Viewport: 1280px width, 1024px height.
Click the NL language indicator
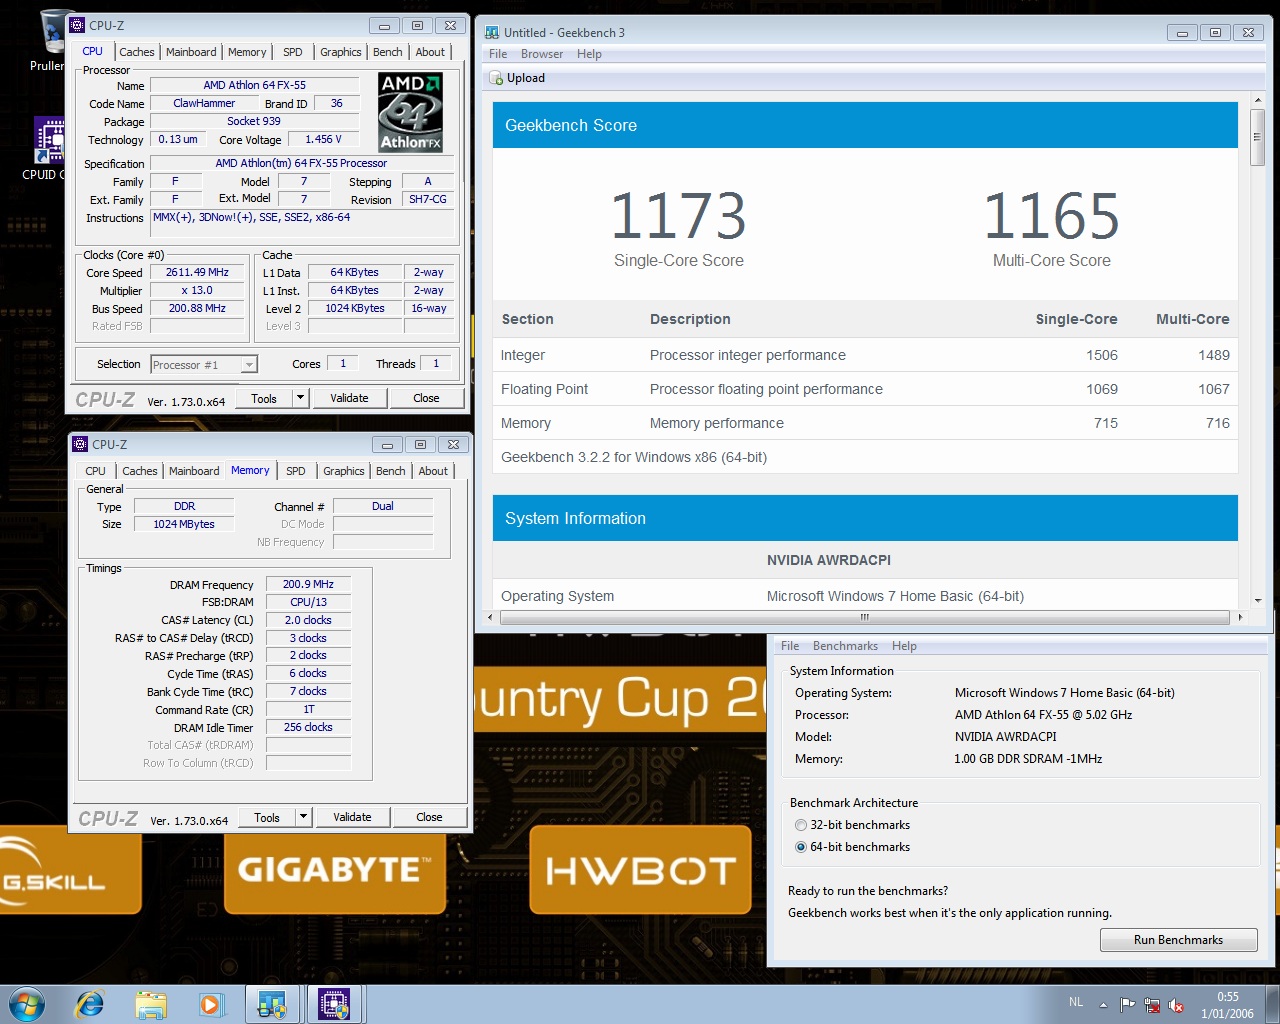coord(1076,1002)
